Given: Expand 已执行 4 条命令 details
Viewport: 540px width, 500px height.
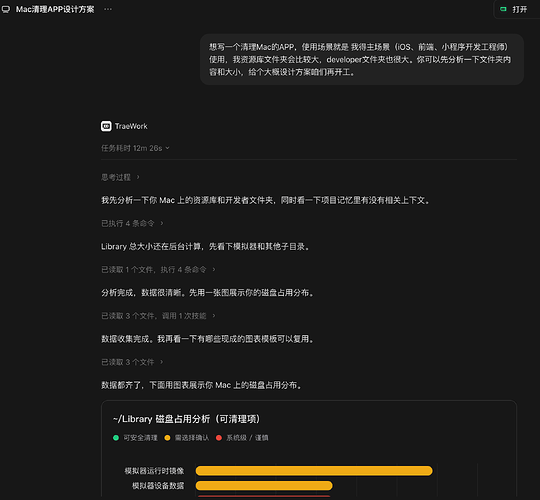Looking at the screenshot, I should (132, 223).
